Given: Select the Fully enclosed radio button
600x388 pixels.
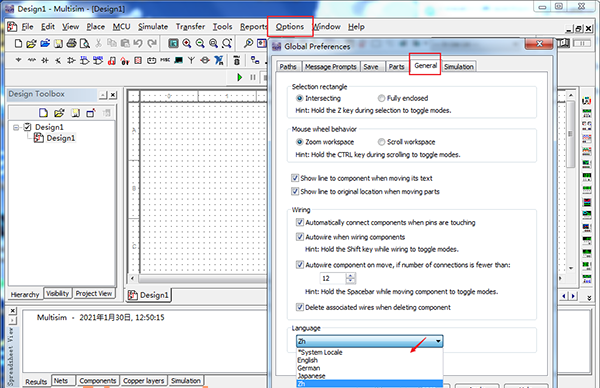Looking at the screenshot, I should (381, 98).
